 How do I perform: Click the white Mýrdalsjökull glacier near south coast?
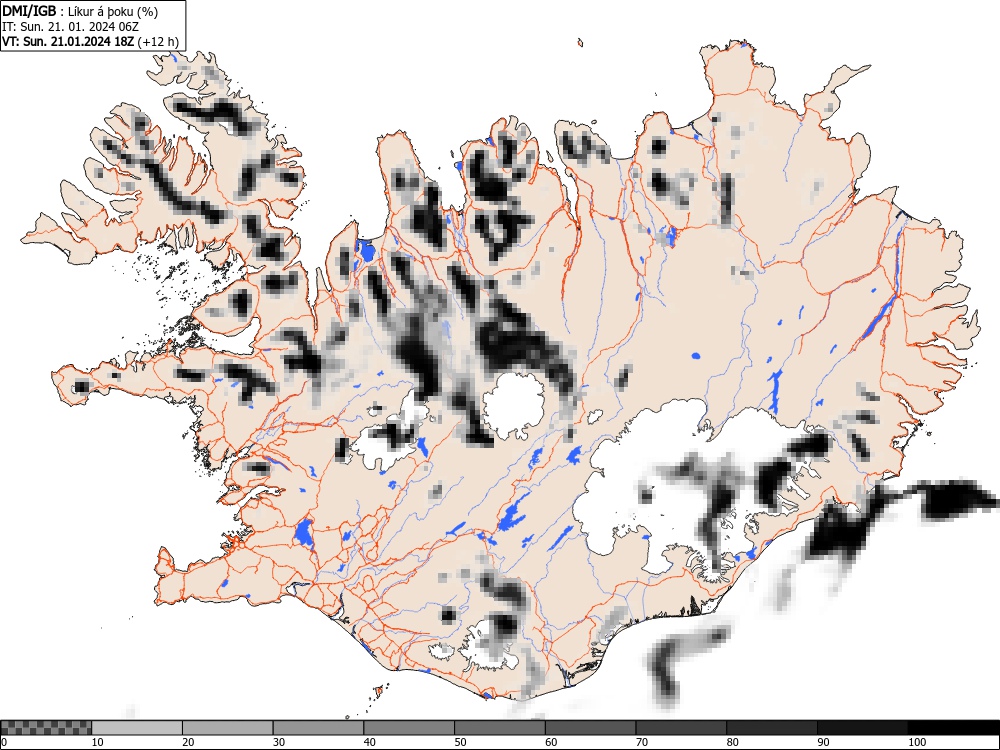(x=491, y=644)
